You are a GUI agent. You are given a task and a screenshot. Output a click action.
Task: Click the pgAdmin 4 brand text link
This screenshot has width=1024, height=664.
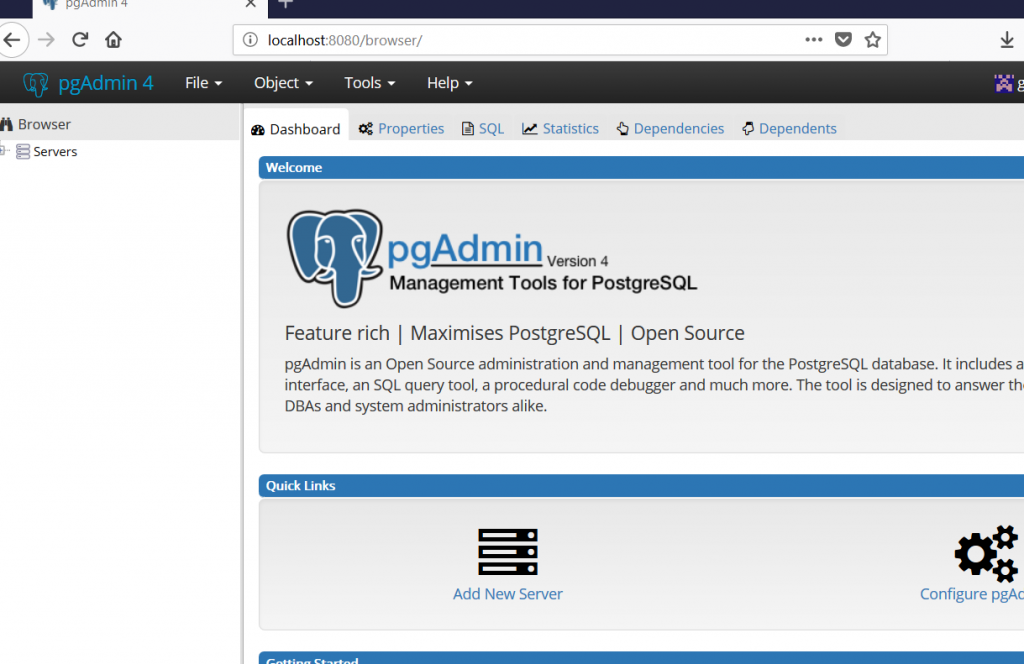pos(106,83)
